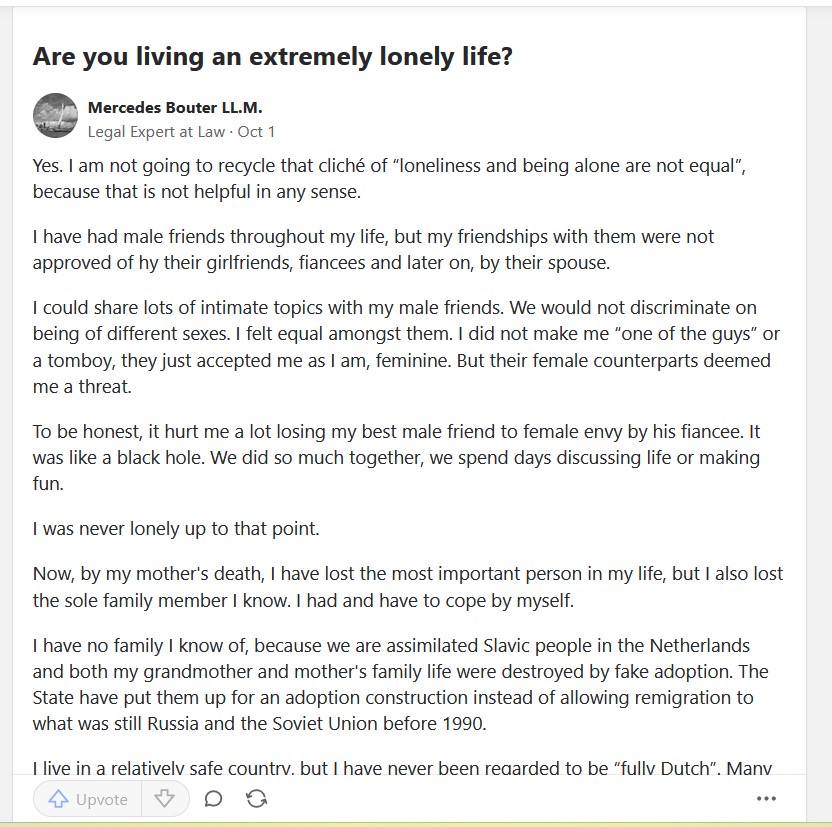View Mercedes Bouter's profile picture
This screenshot has height=827, width=832.
click(55, 116)
